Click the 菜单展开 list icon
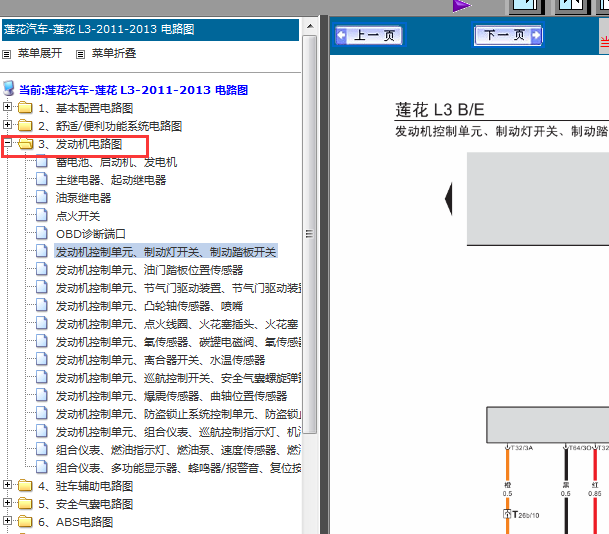This screenshot has width=609, height=534. 7,54
